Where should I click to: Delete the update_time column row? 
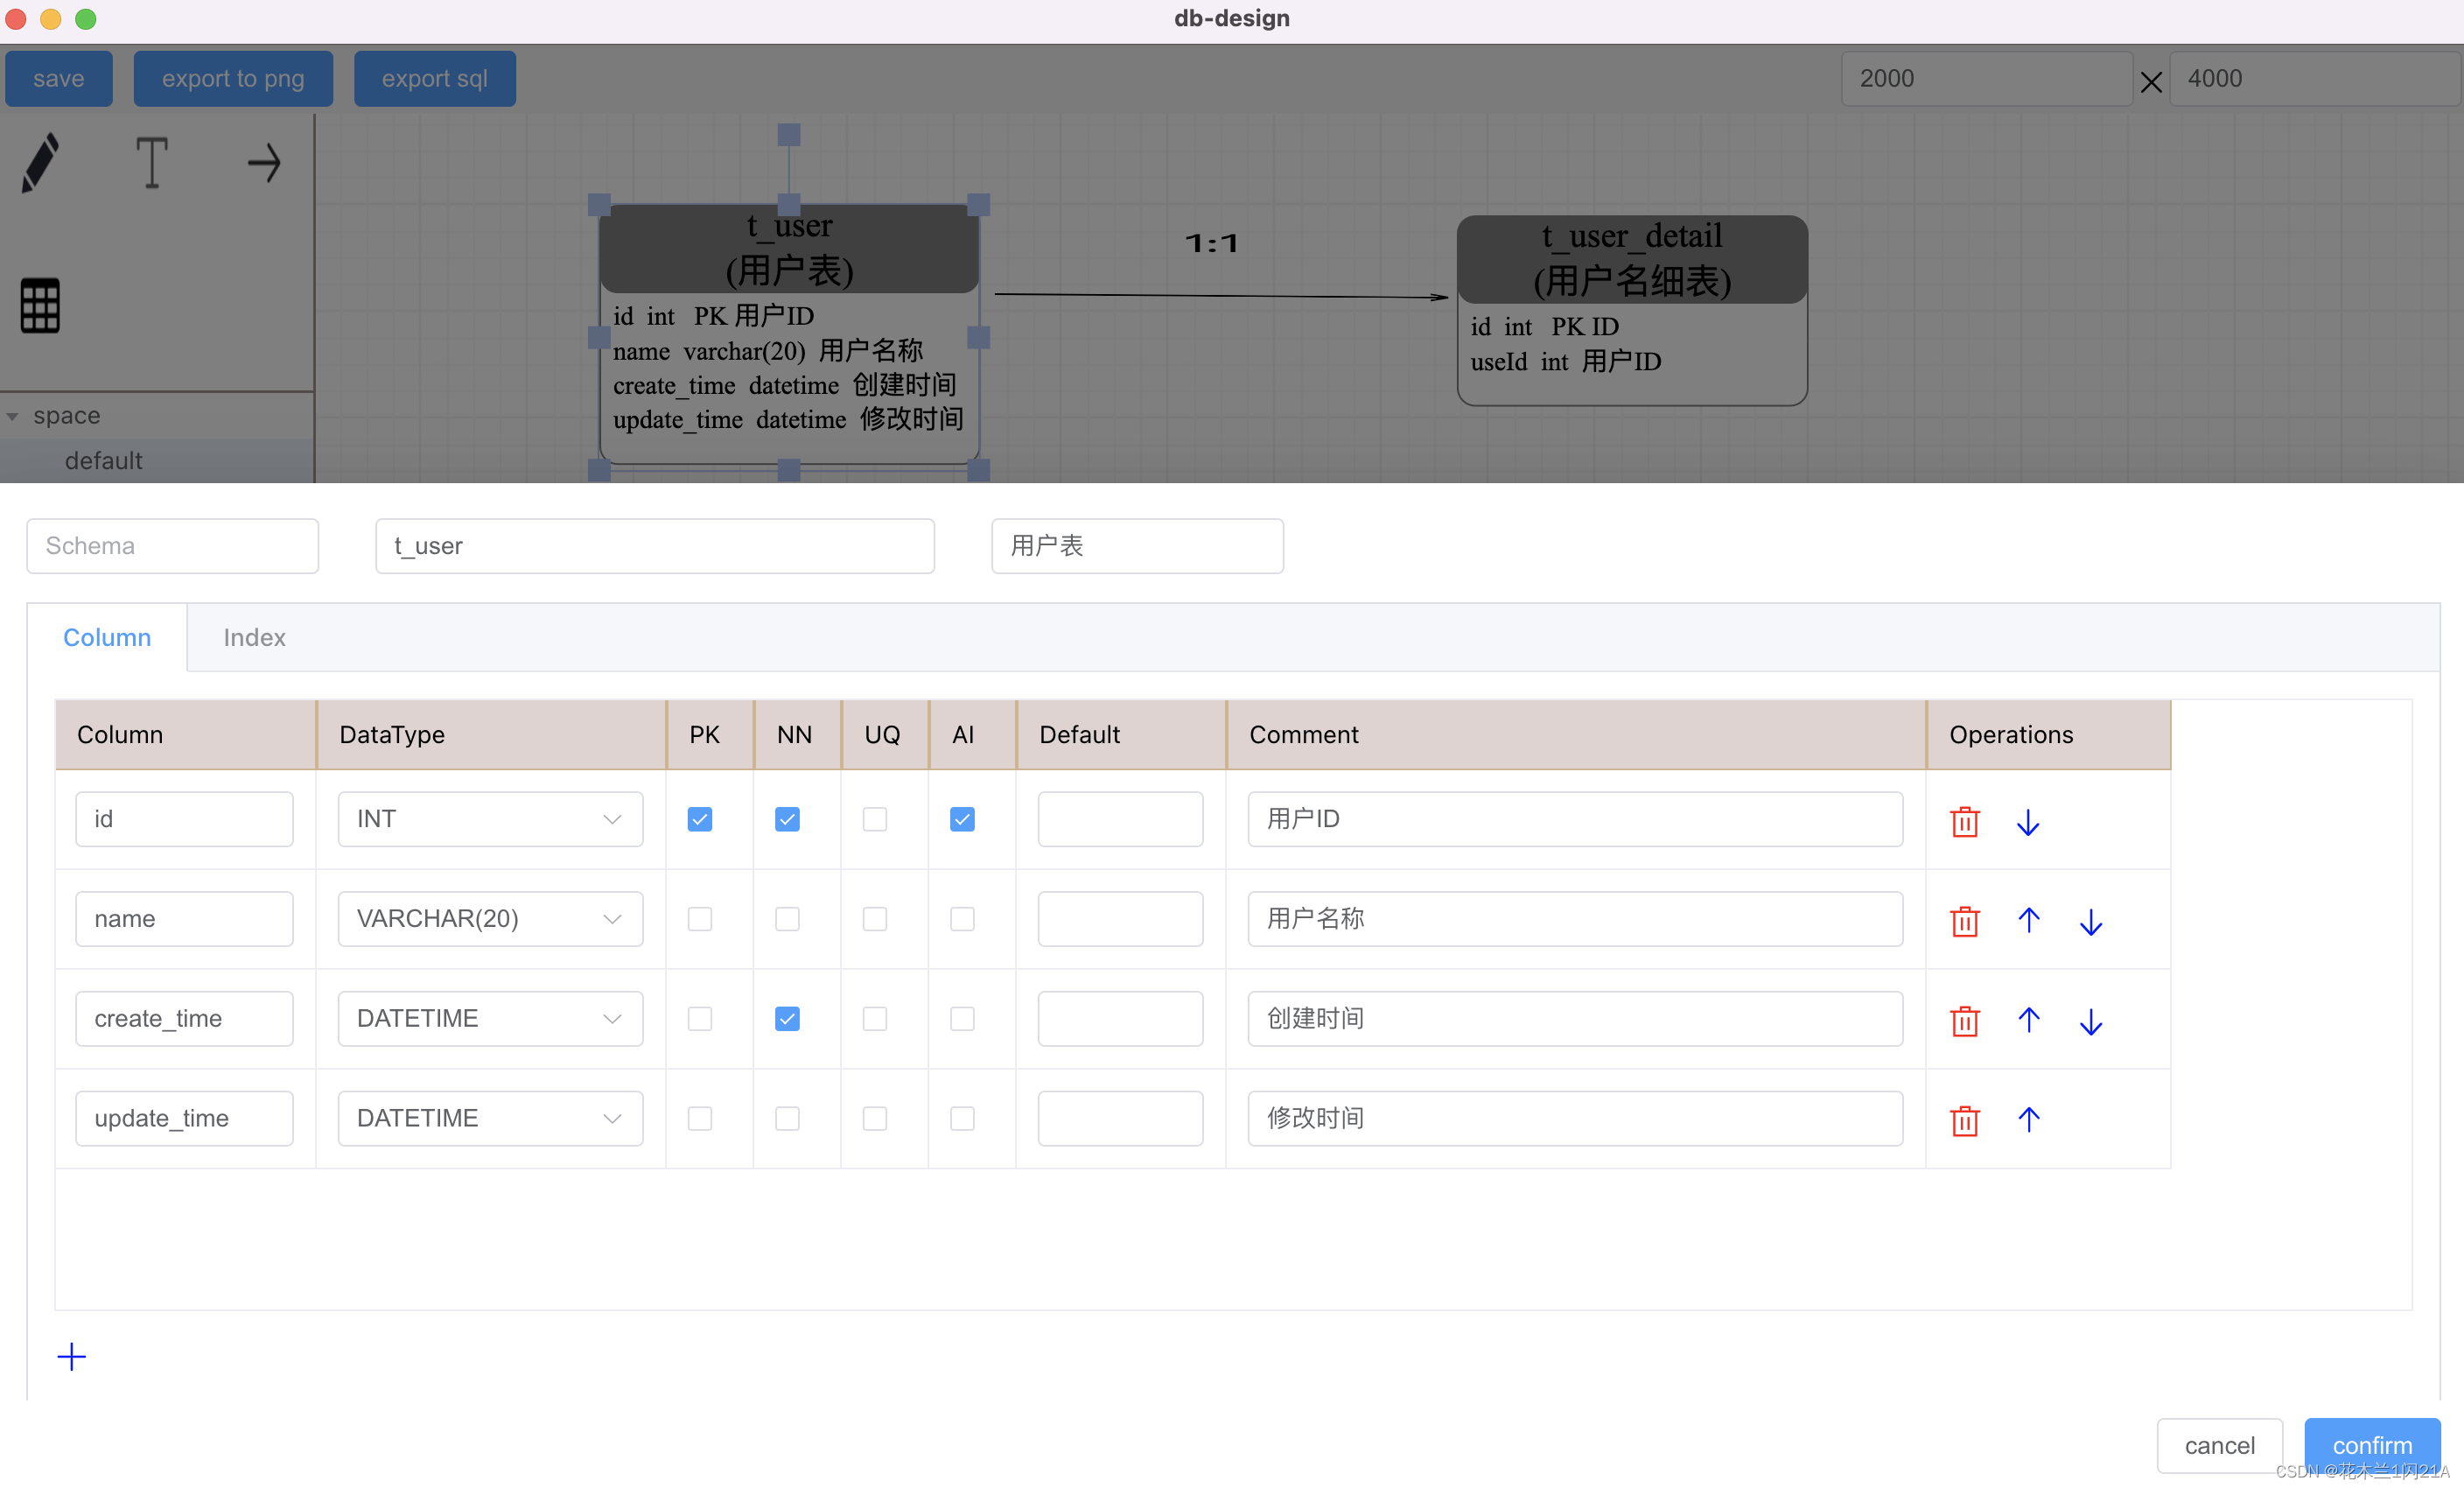tap(1964, 1119)
